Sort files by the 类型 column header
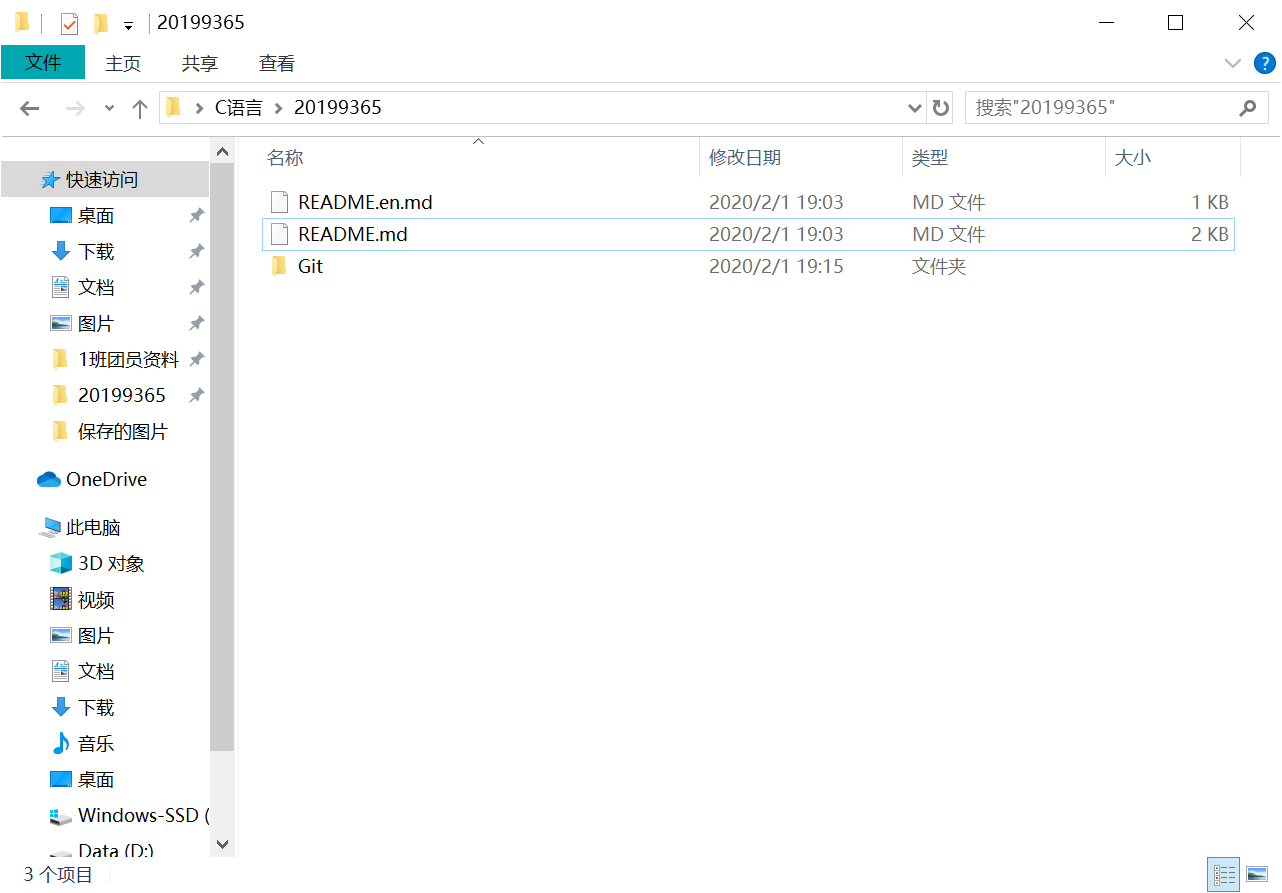Screen dimensions: 1282x893 point(930,158)
